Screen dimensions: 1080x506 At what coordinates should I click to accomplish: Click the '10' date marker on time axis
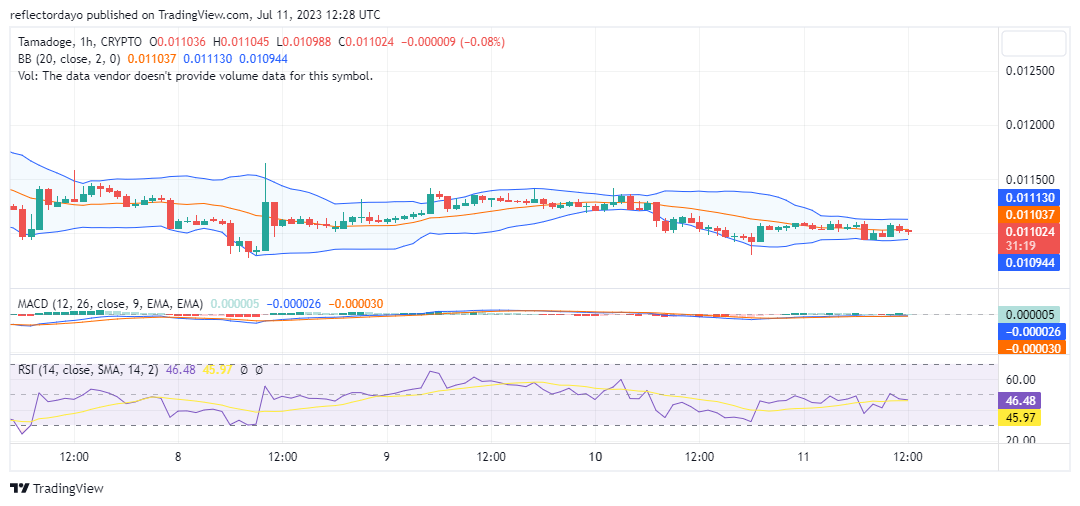click(x=596, y=456)
